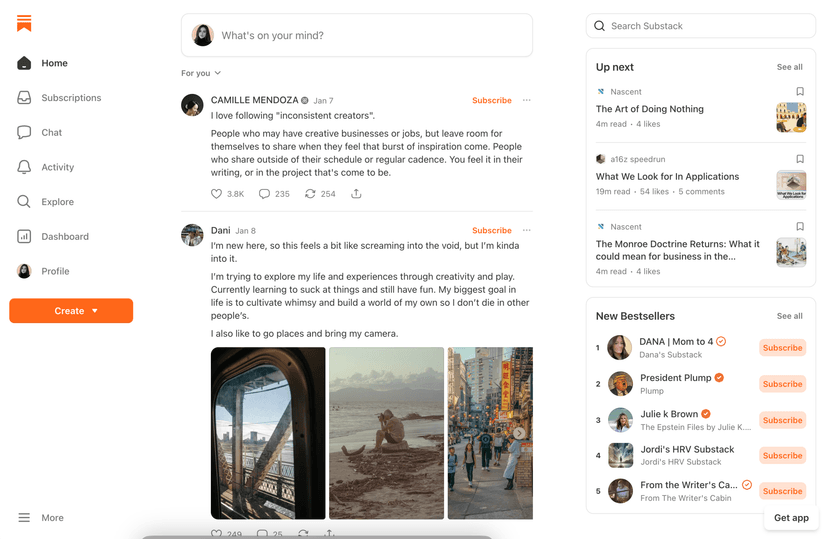Screen dimensions: 828x539
Task: Click your avatar in the composer box
Action: 202,35
